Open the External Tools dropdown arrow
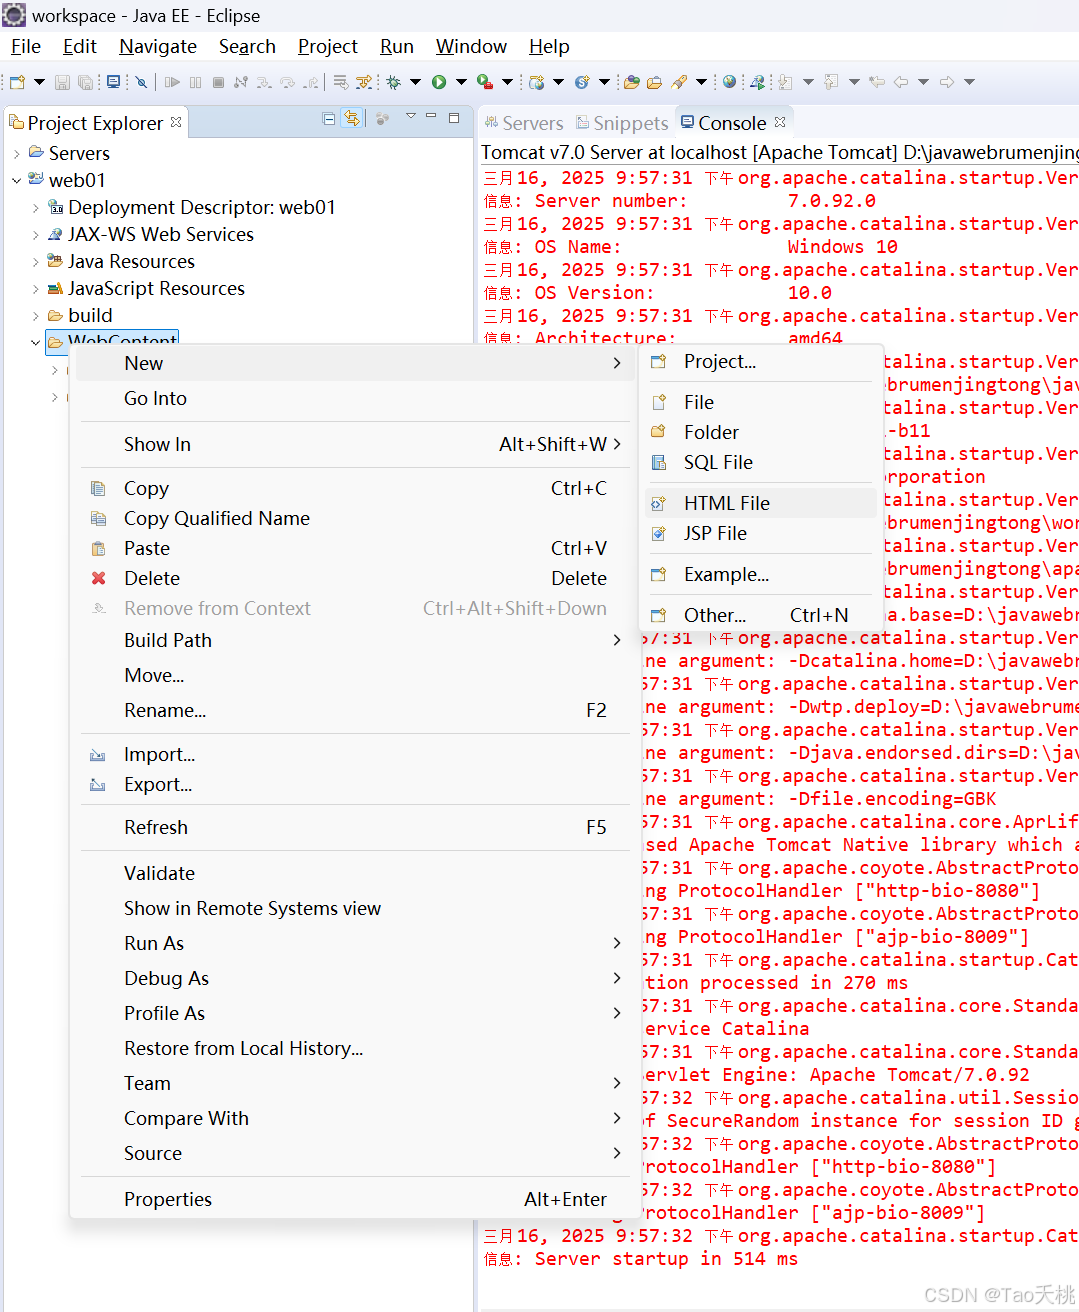This screenshot has width=1079, height=1312. pyautogui.click(x=507, y=82)
